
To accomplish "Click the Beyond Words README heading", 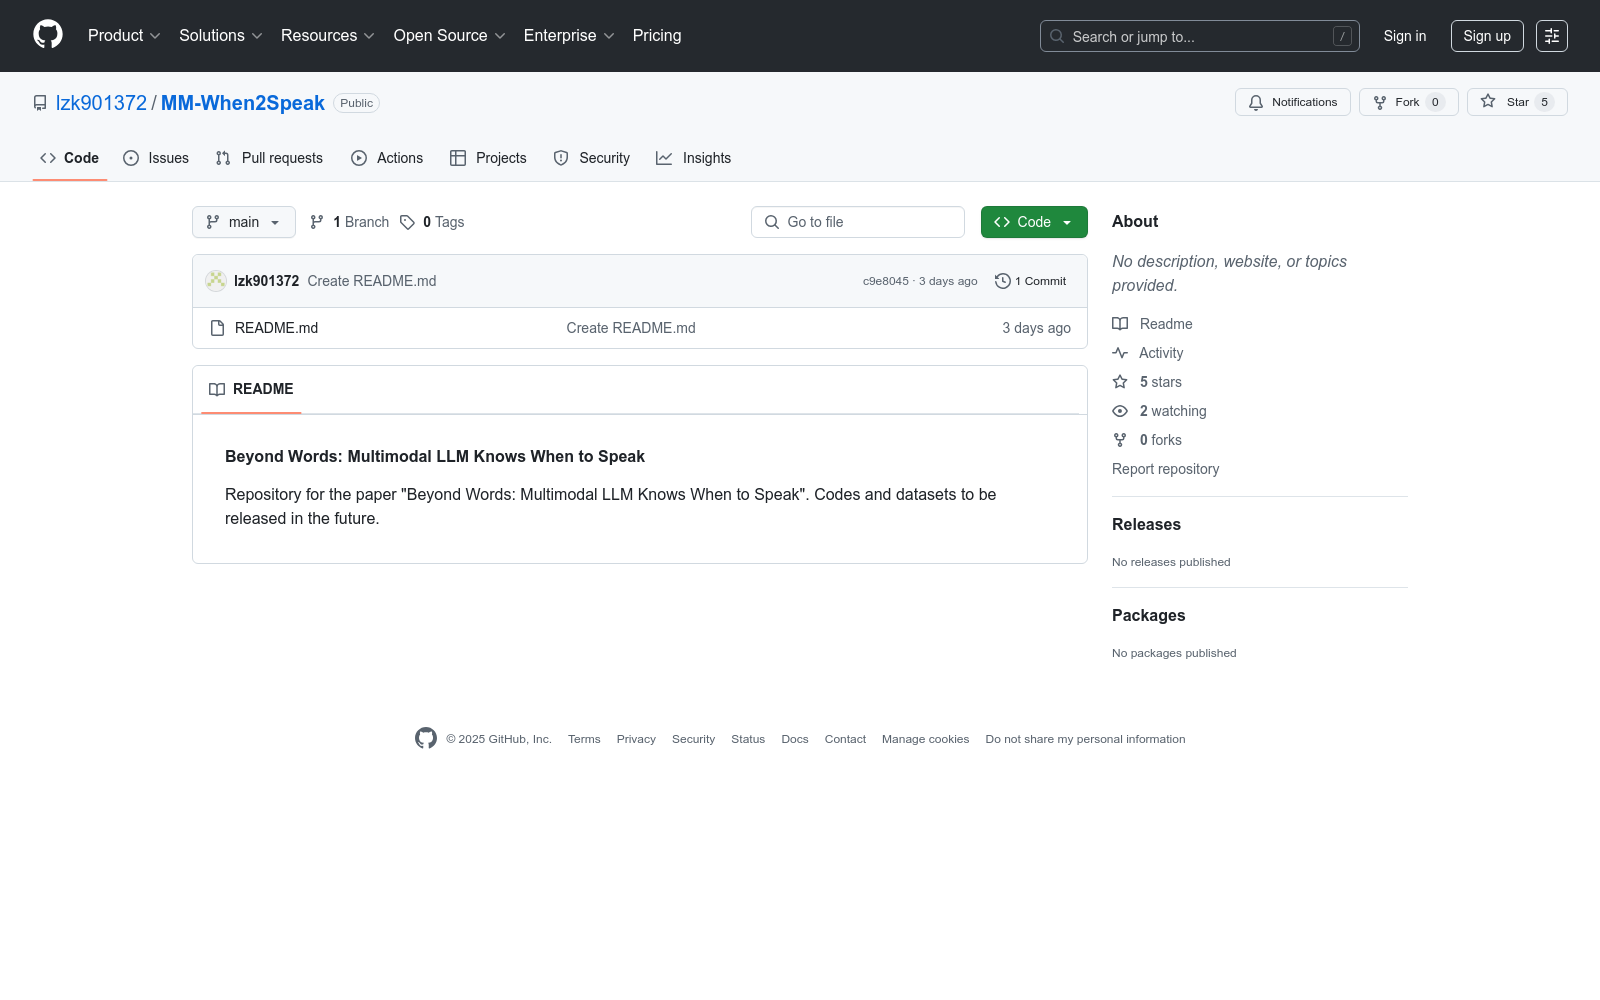I will 435,456.
